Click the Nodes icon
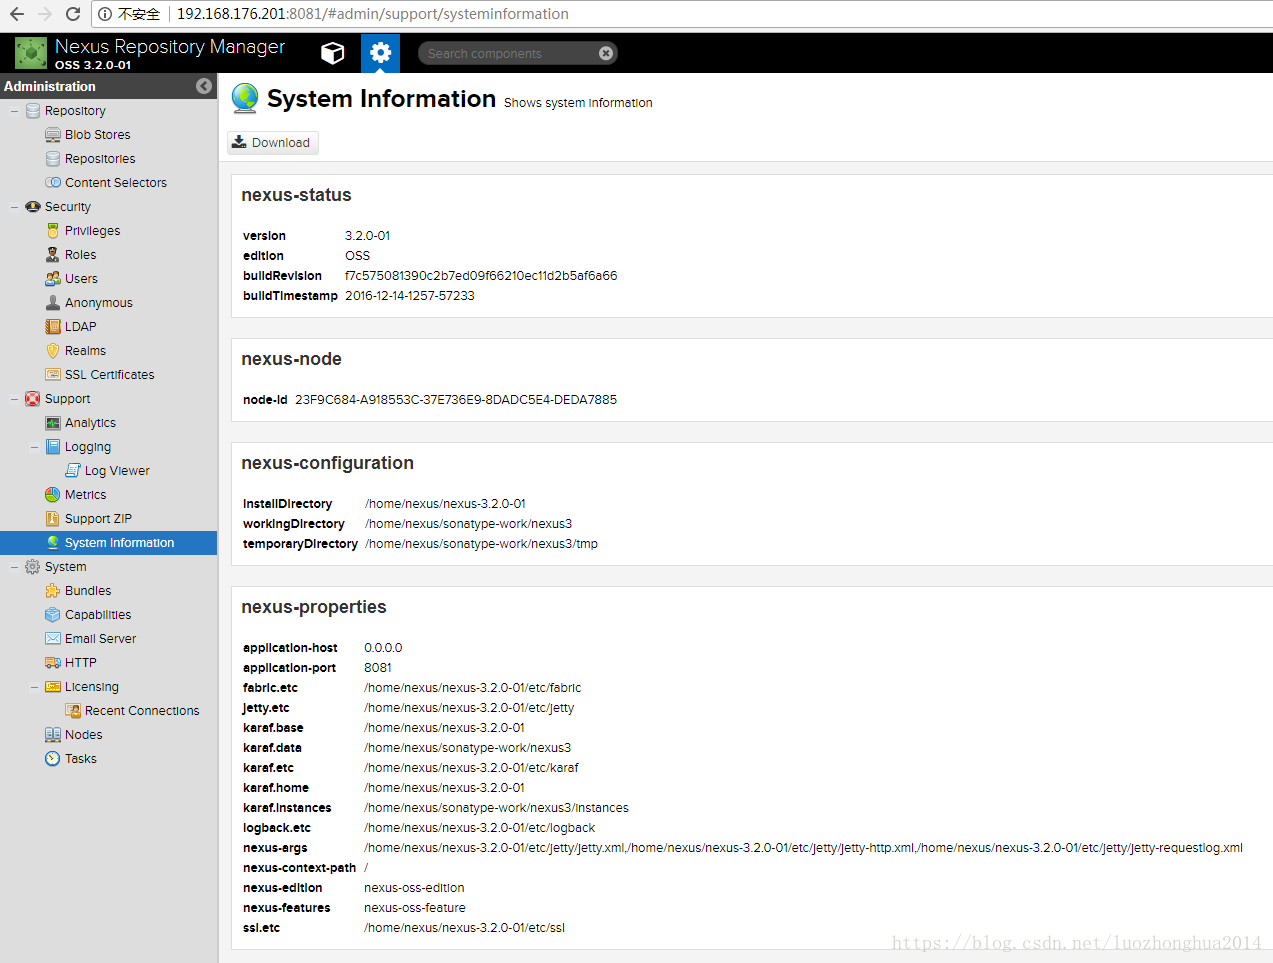This screenshot has width=1273, height=963. point(53,735)
